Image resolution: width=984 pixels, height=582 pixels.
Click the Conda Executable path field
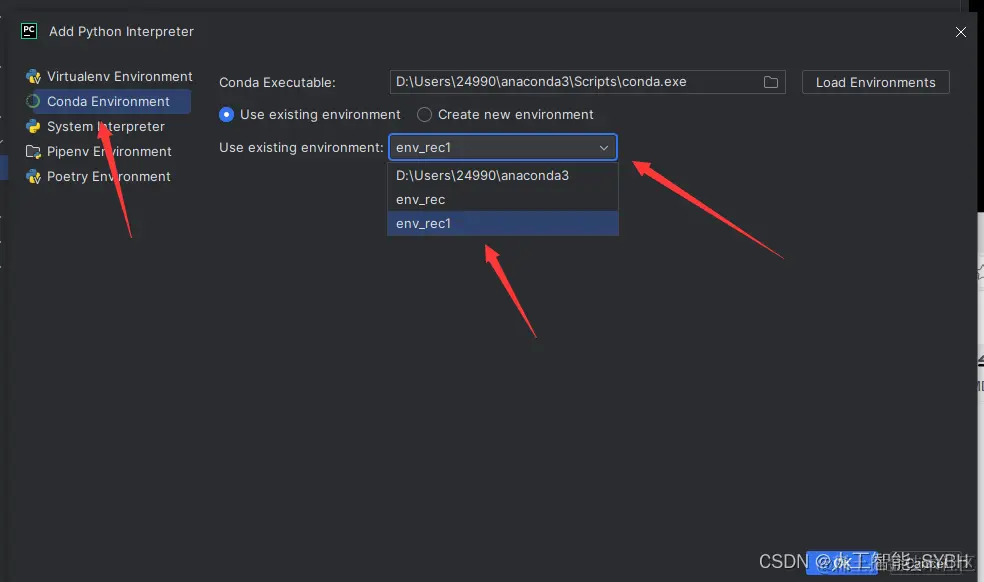[587, 82]
